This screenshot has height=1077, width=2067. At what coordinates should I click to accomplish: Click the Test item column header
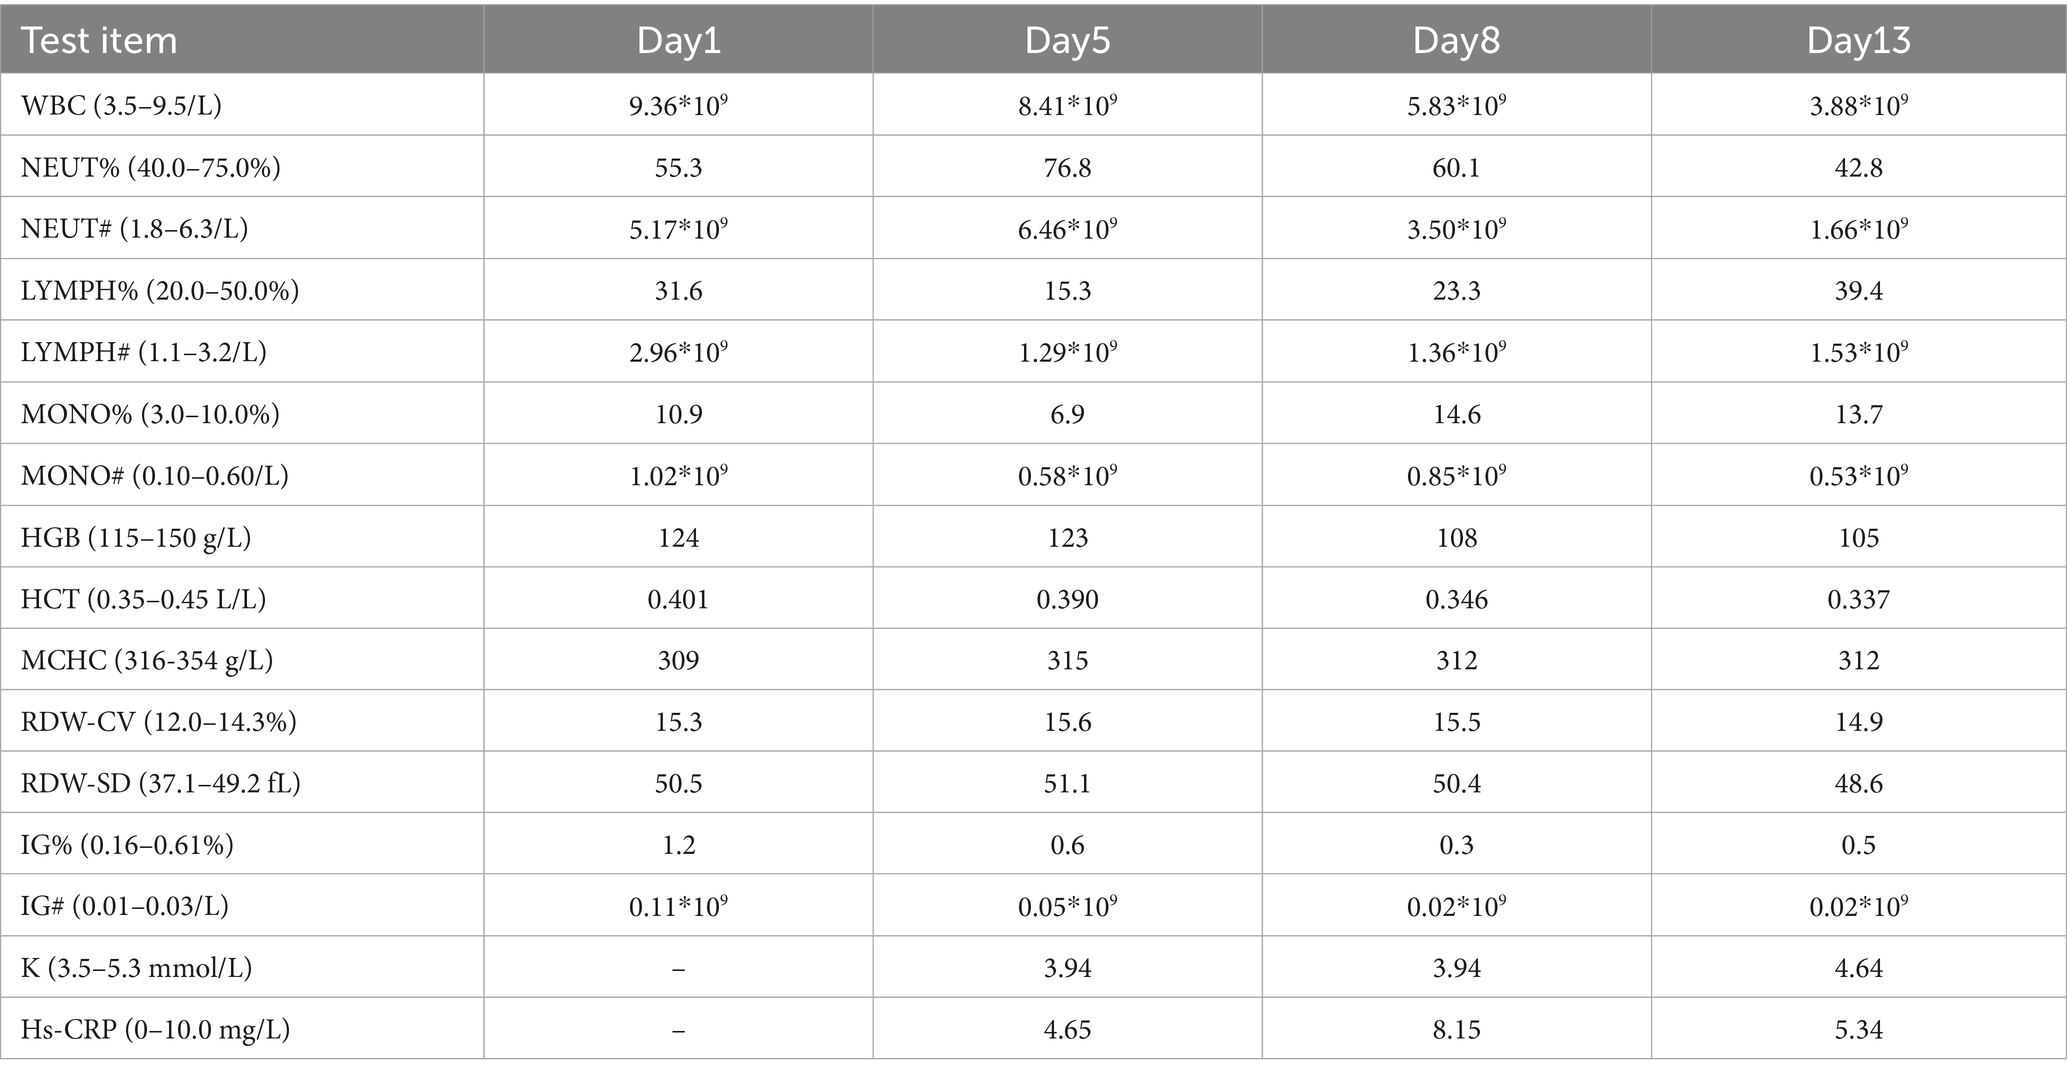coord(99,41)
